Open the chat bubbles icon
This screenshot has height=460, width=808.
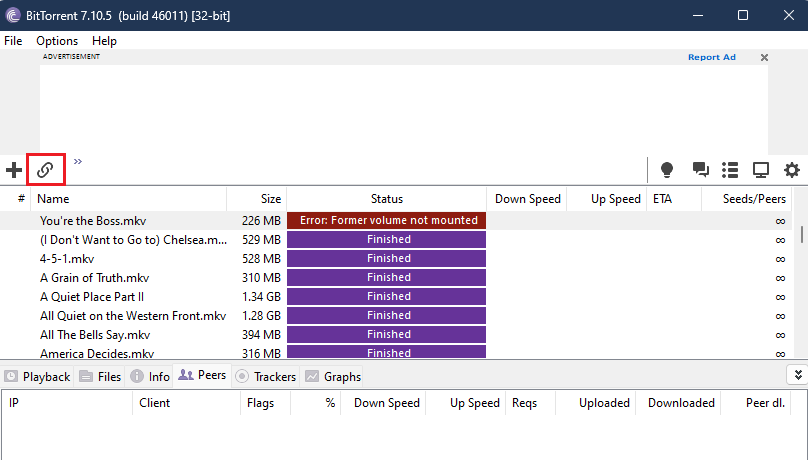(700, 169)
